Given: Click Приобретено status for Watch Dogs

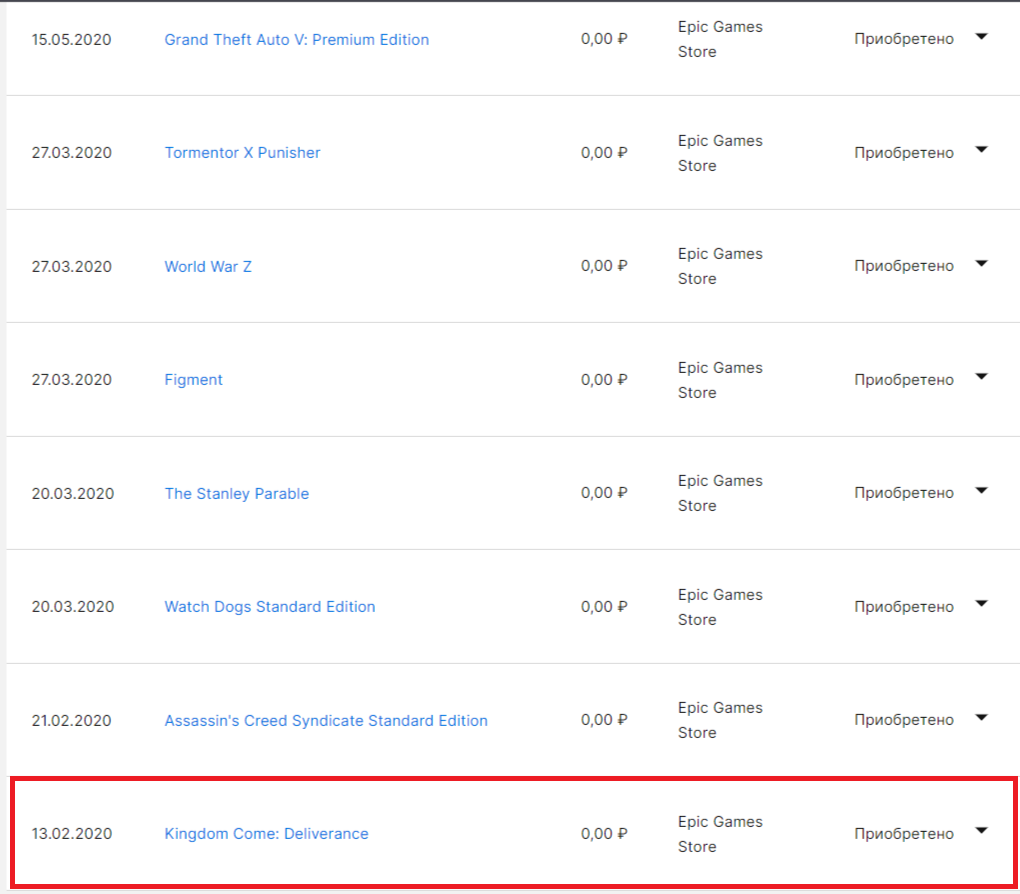Looking at the screenshot, I should pos(904,607).
